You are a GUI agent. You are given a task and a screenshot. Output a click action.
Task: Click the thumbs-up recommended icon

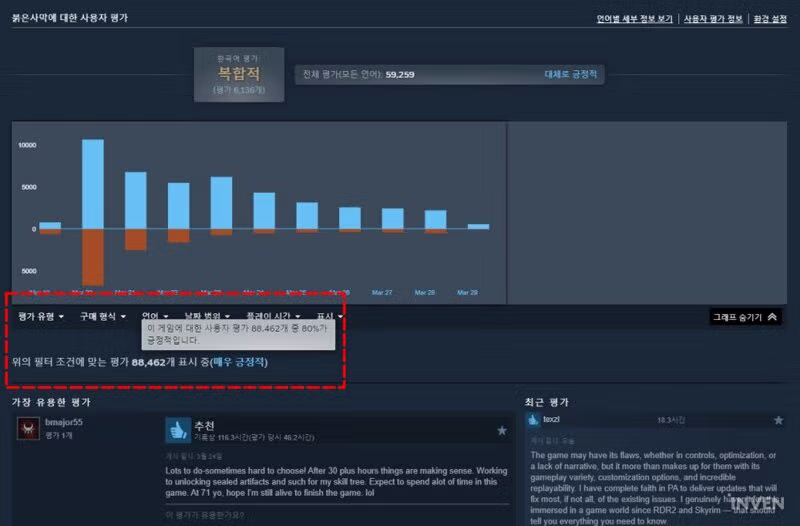[x=178, y=429]
